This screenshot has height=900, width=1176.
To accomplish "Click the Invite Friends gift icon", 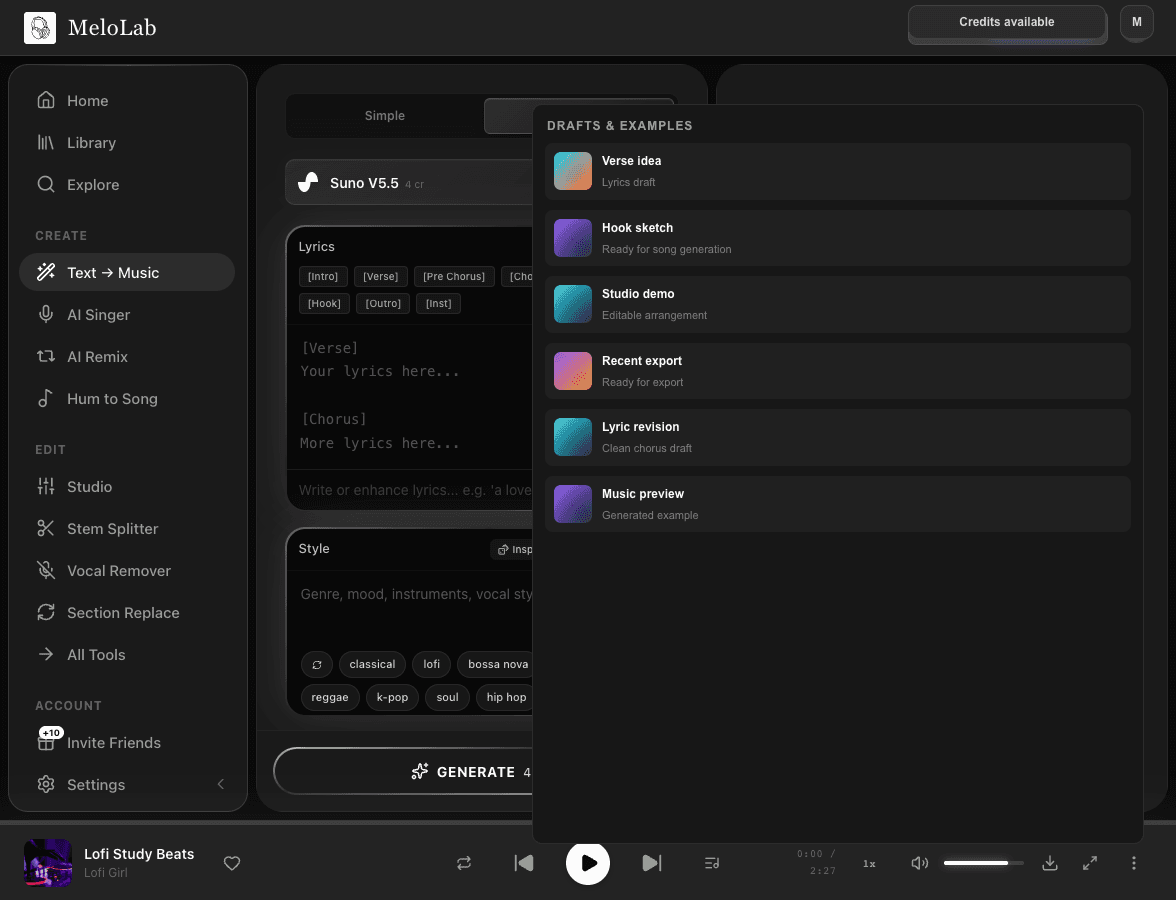I will pyautogui.click(x=46, y=742).
